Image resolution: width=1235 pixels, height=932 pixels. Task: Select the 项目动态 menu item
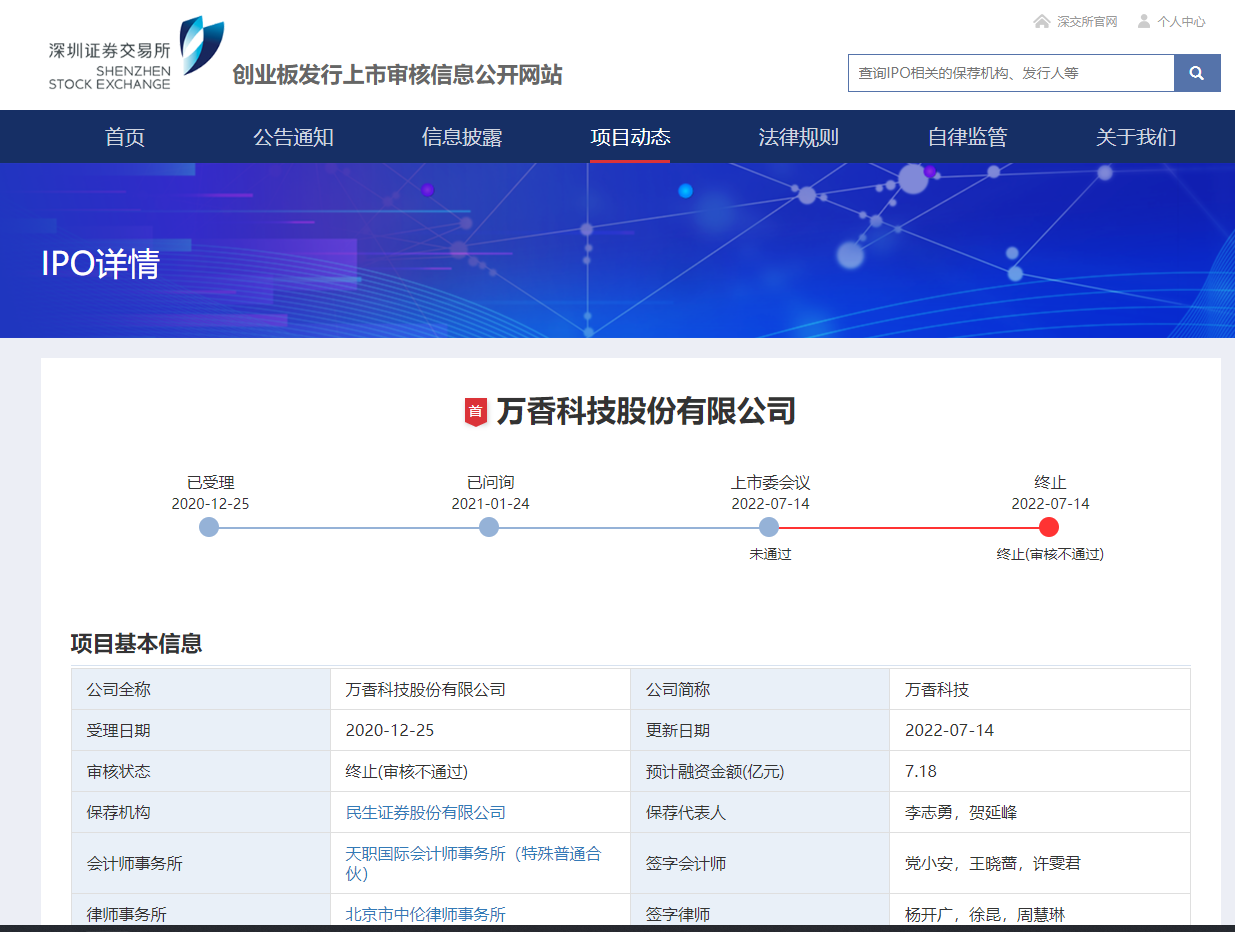[630, 137]
